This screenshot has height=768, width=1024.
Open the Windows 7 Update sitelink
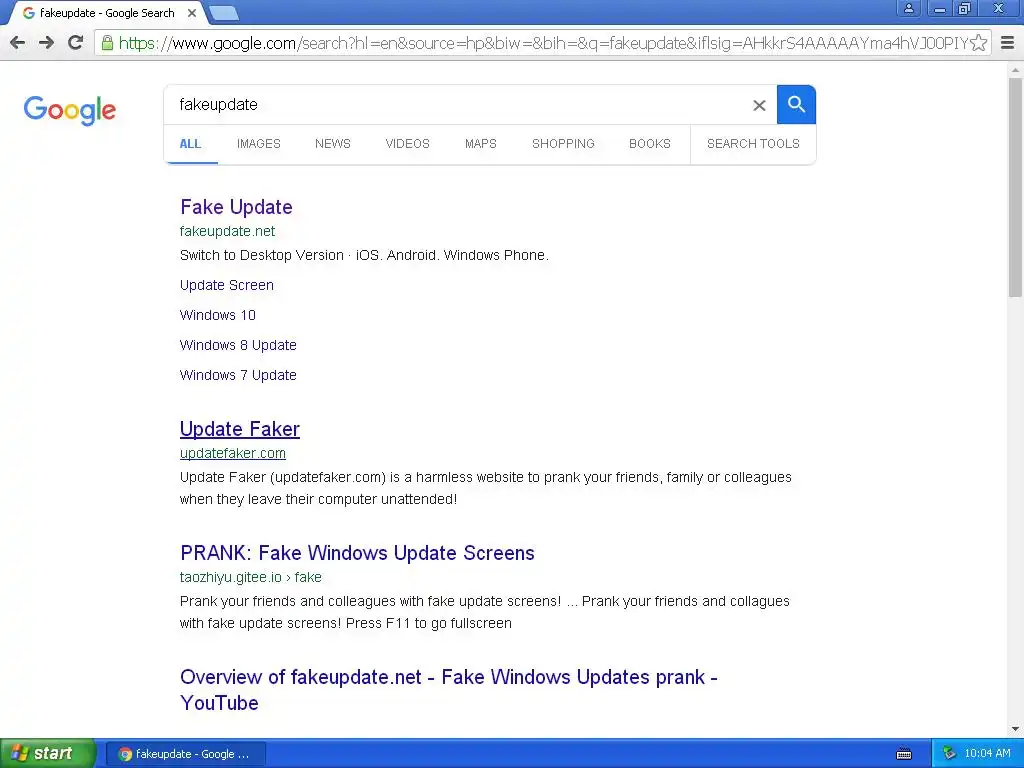click(x=238, y=376)
